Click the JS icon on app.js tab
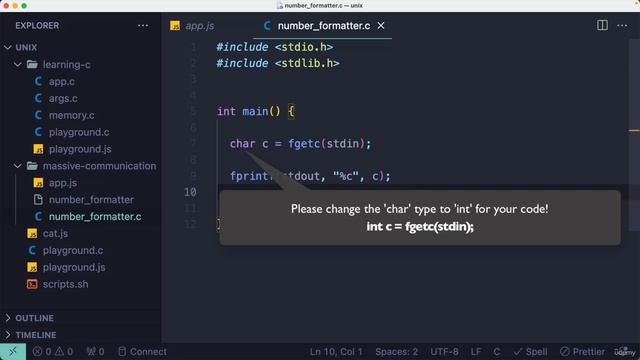640x360 pixels. [x=175, y=26]
